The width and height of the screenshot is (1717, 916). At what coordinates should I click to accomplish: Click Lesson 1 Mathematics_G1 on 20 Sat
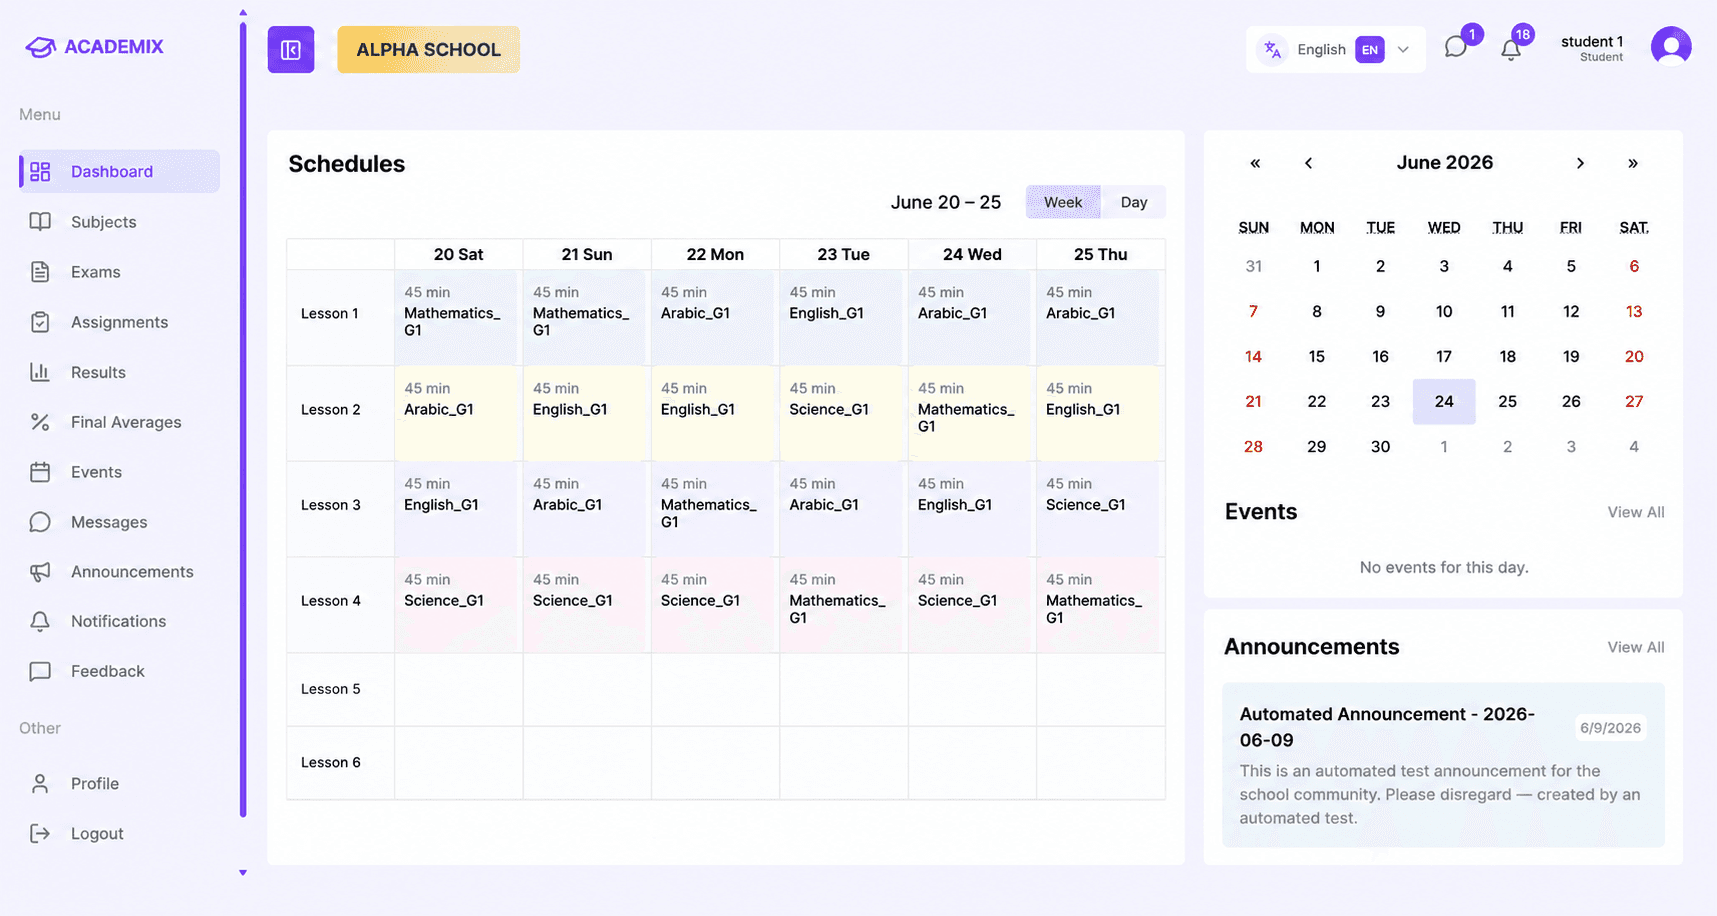point(458,318)
